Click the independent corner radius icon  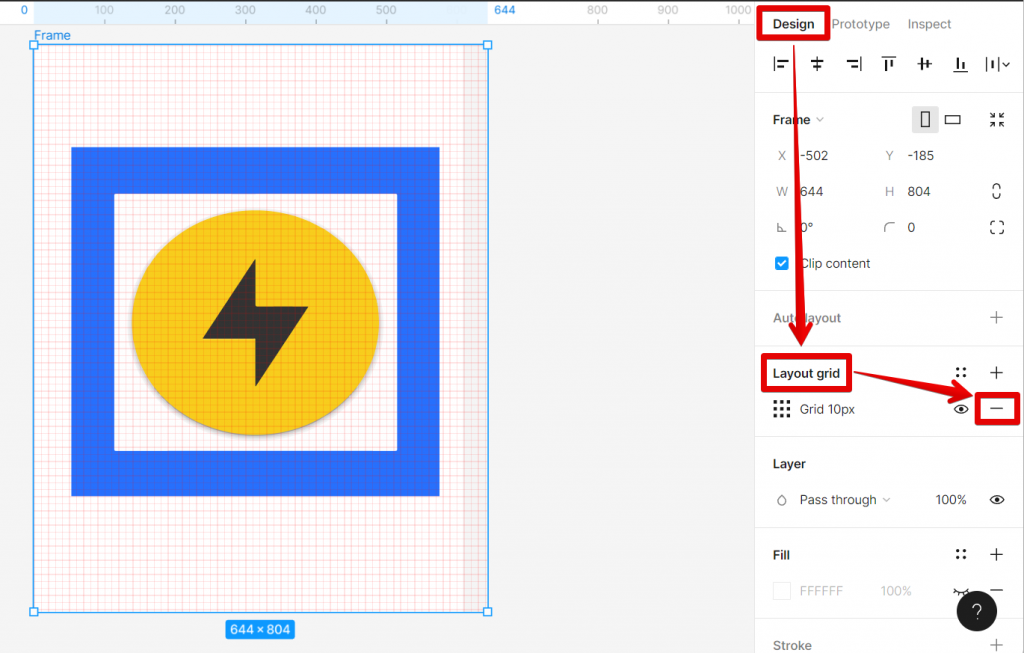pyautogui.click(x=996, y=227)
